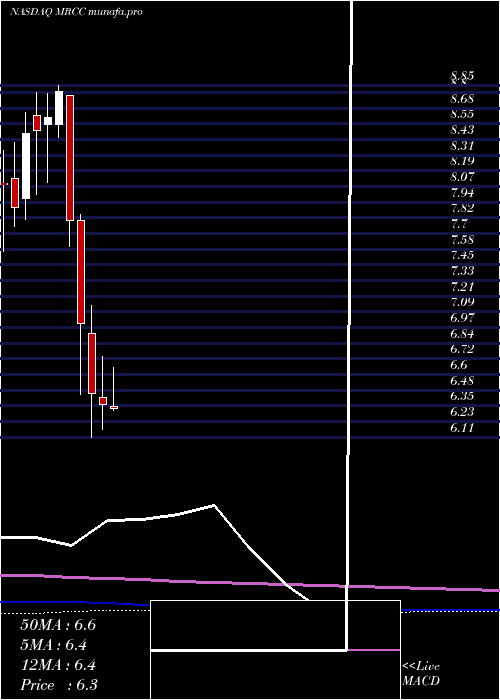
Task: Select the 7.58 price axis label
Action: [x=462, y=240]
